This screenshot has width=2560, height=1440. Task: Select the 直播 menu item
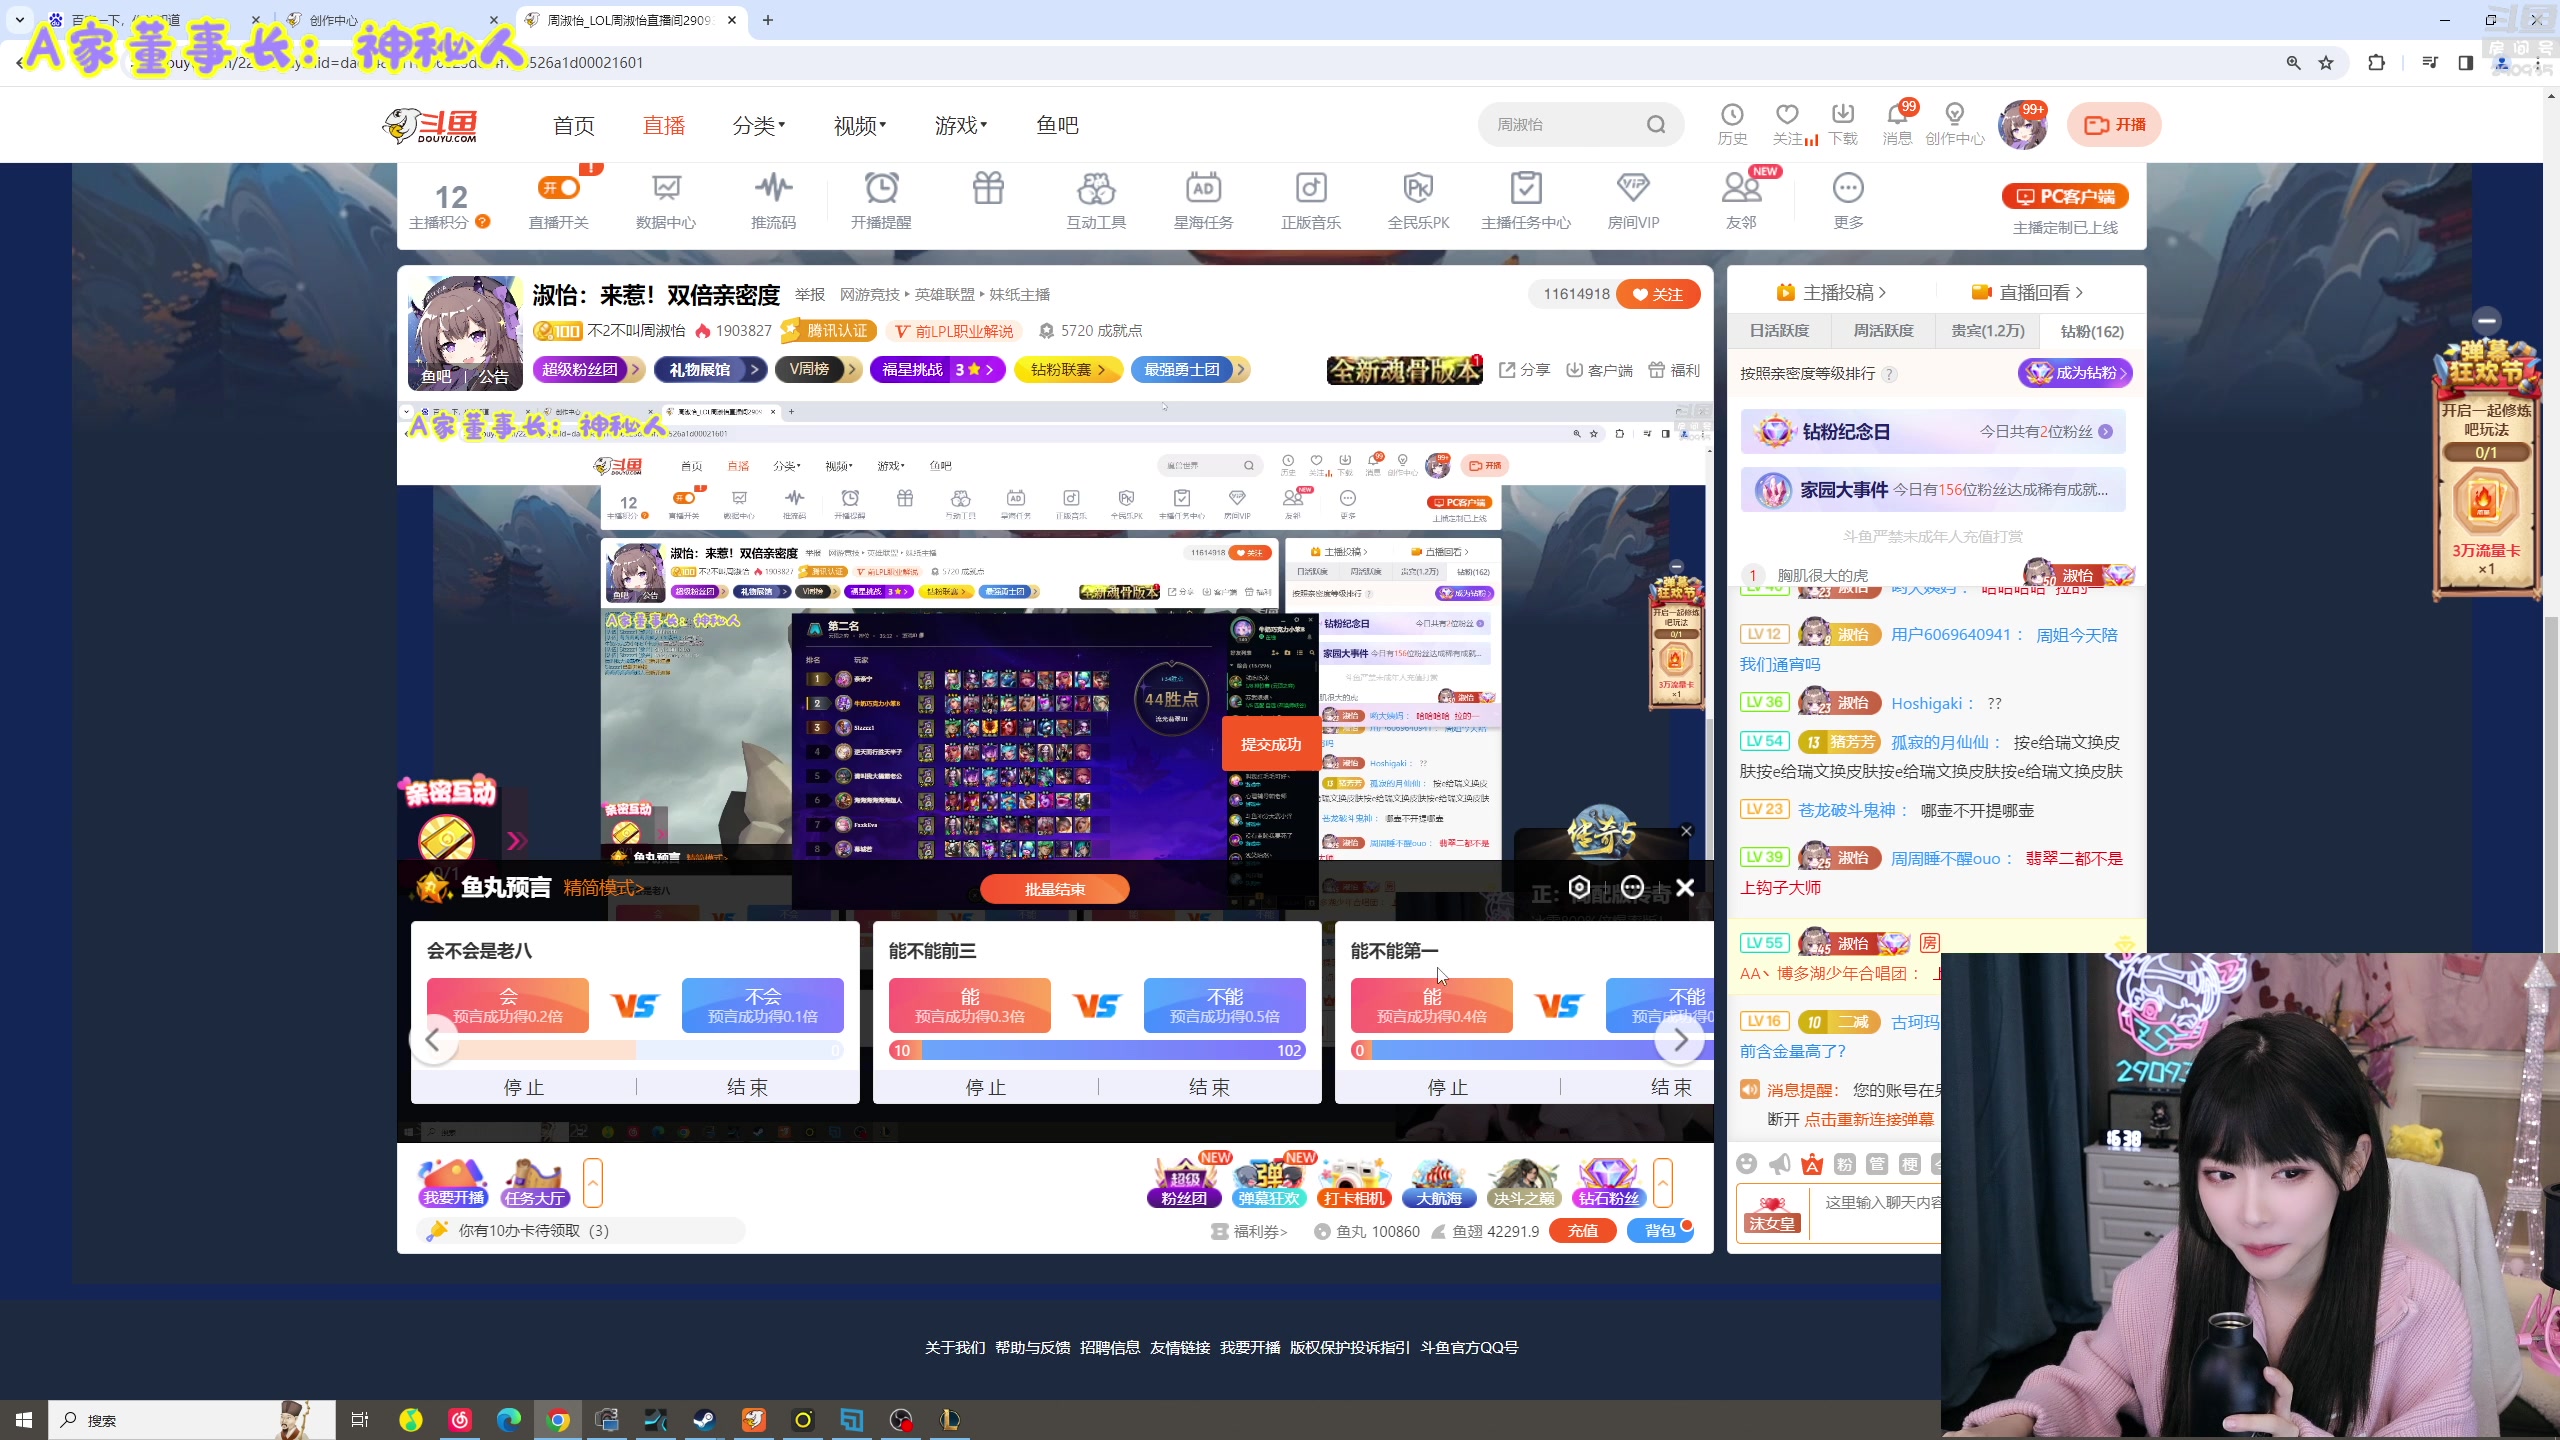[x=664, y=126]
